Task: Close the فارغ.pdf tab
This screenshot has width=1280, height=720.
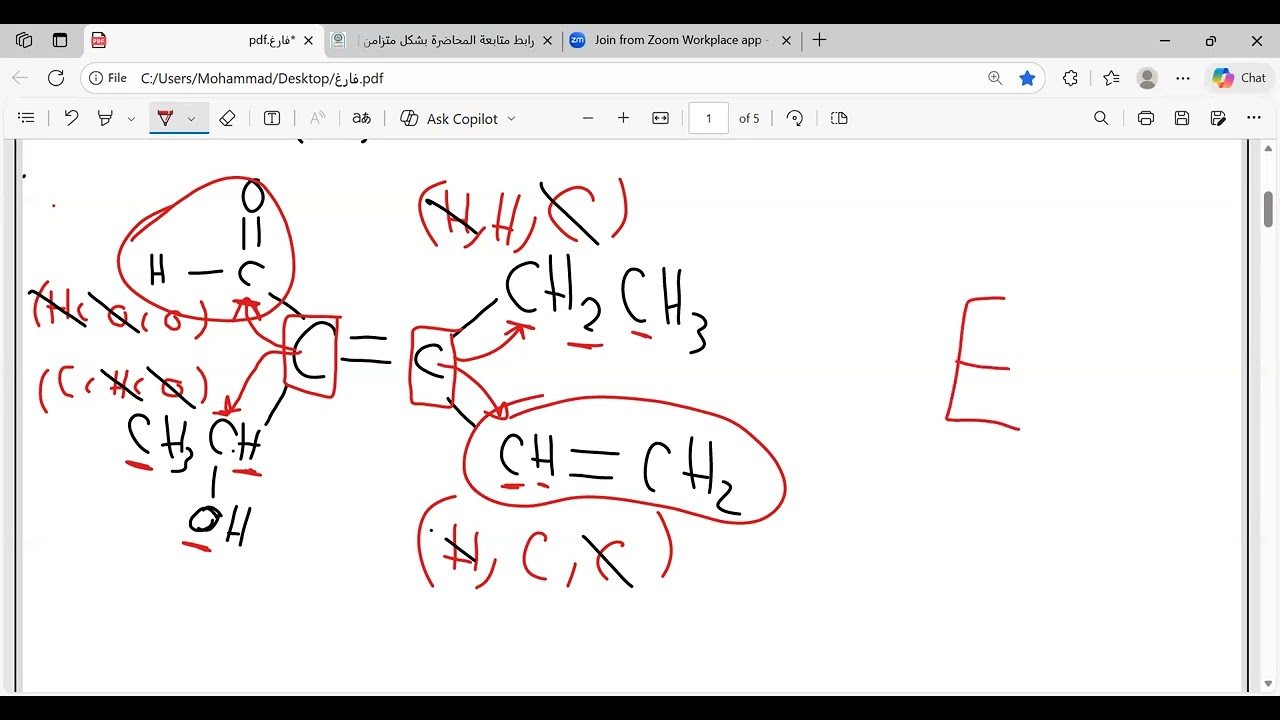Action: [308, 40]
